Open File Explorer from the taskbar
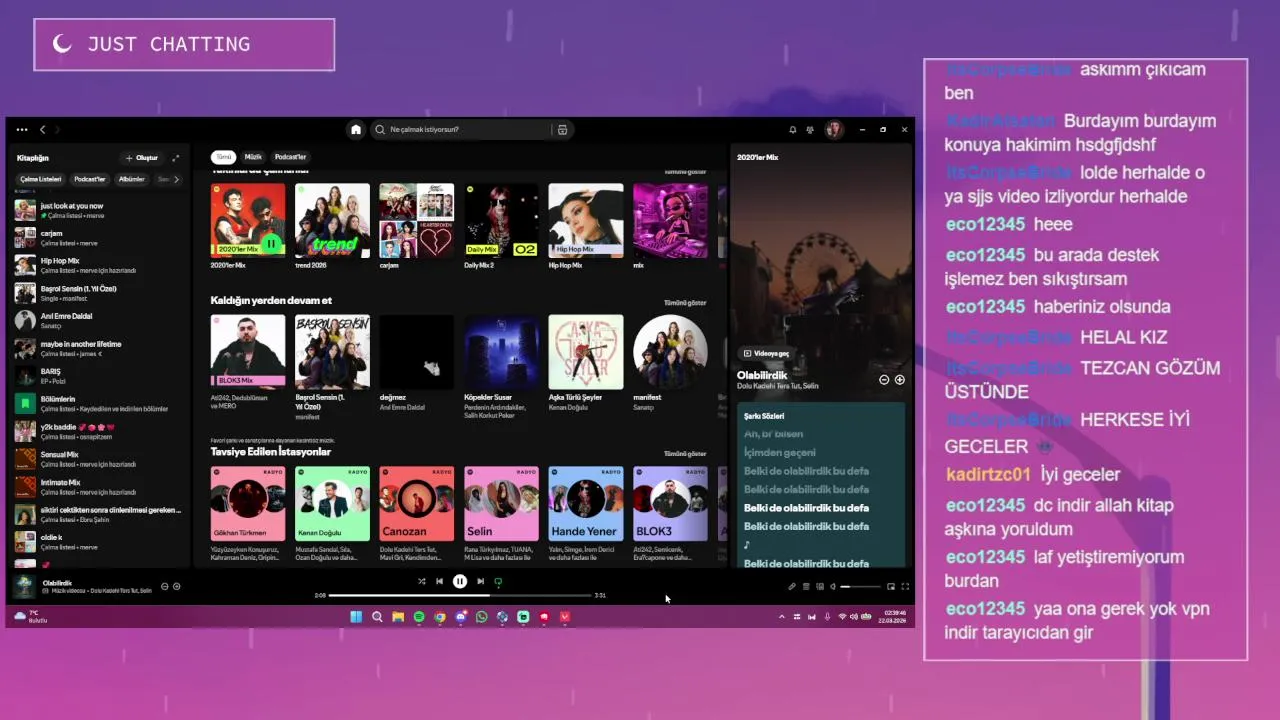Screen dimensions: 1280x720 (398, 617)
